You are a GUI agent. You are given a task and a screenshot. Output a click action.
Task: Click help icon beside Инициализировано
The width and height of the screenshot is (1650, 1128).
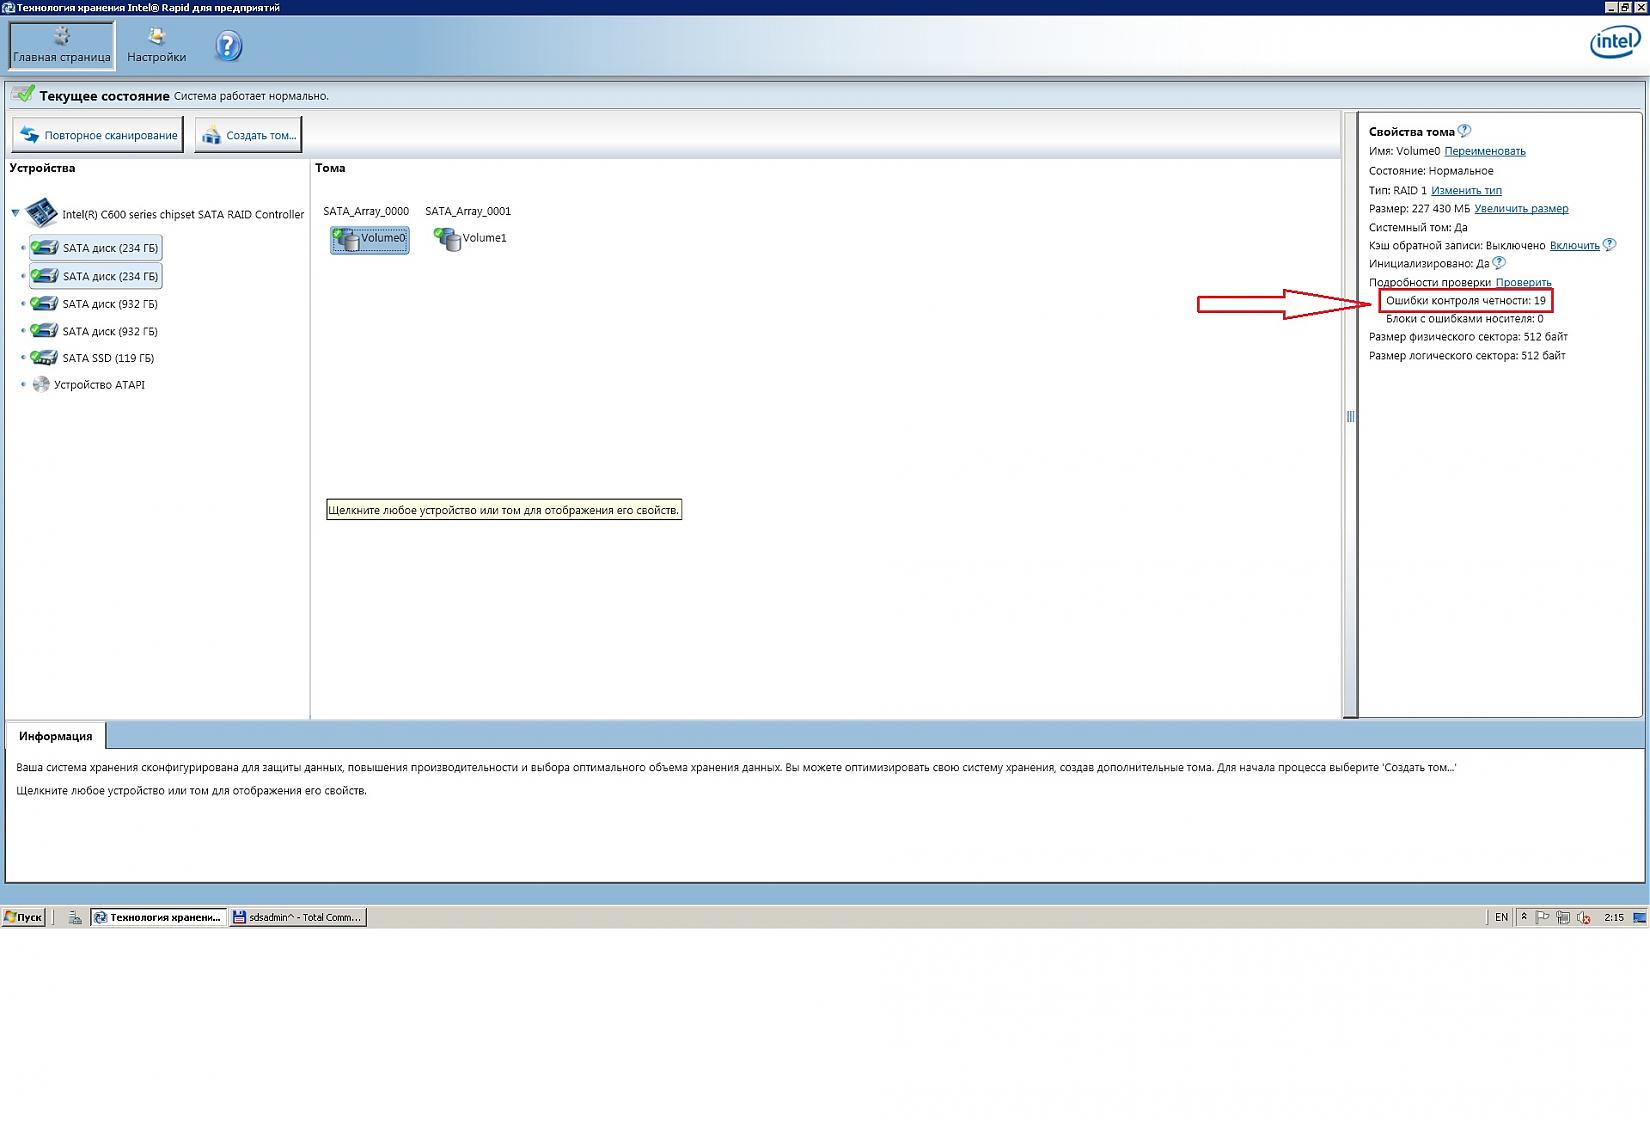1498,263
